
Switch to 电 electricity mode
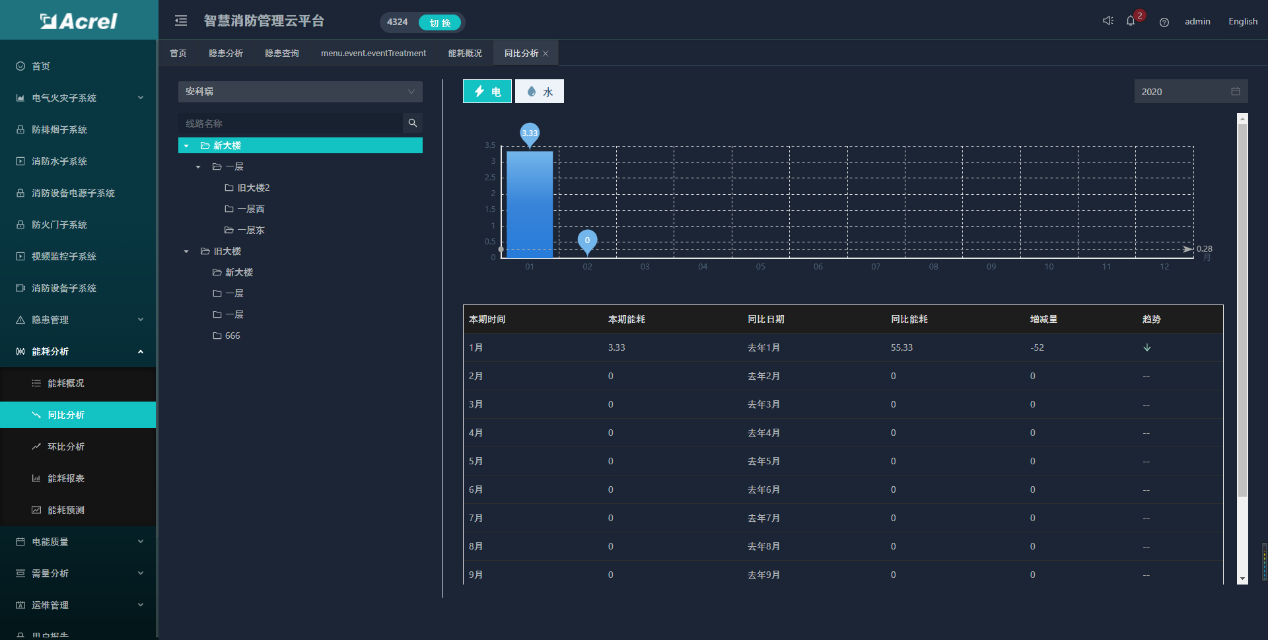pos(487,91)
